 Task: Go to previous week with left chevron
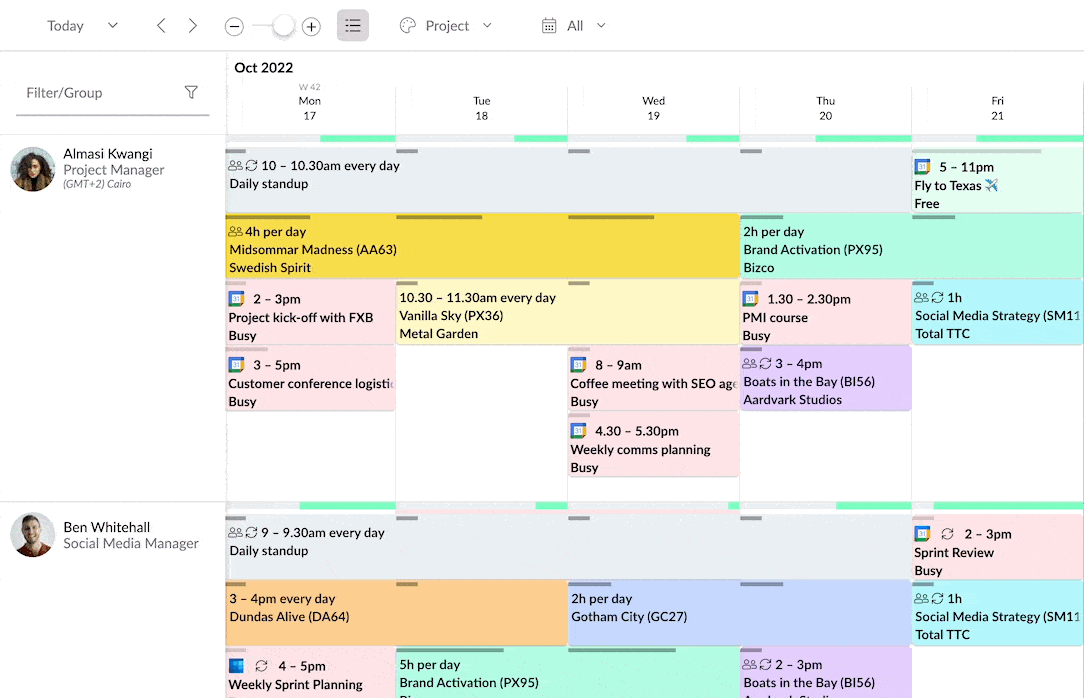(161, 26)
